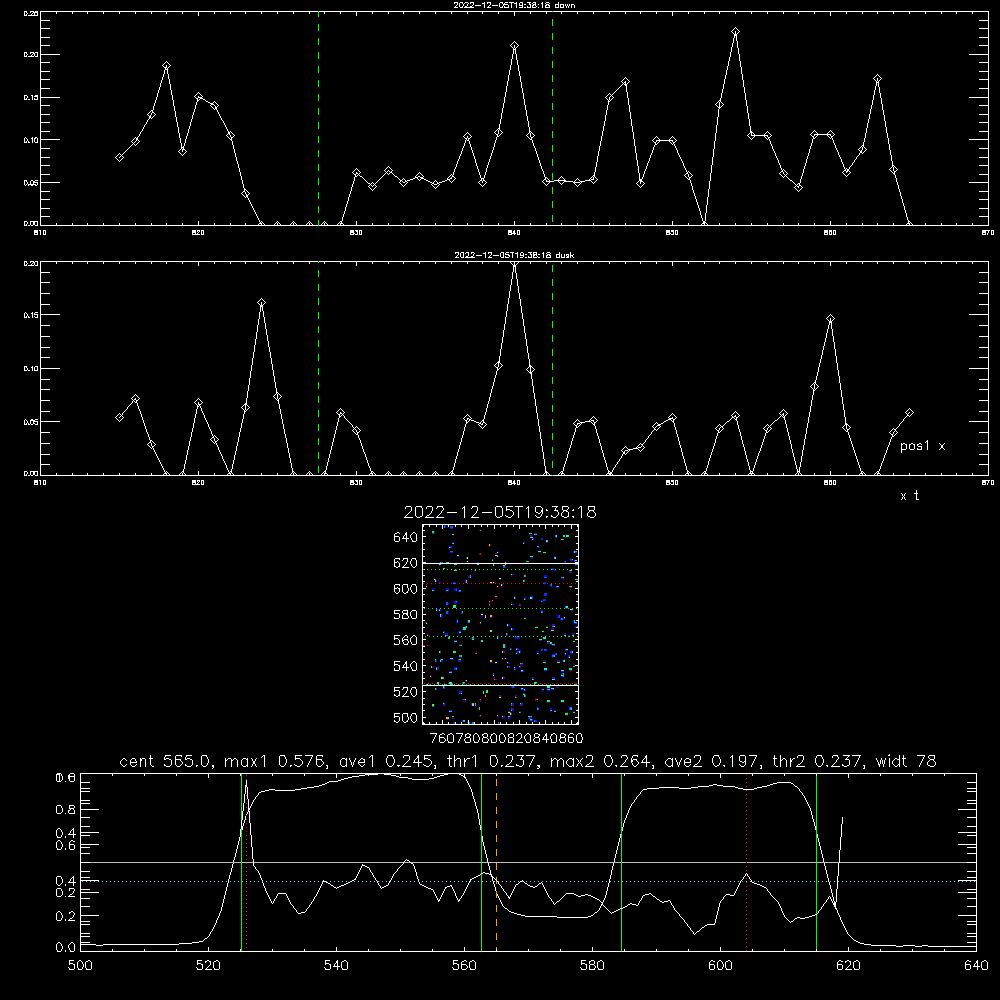
Task: Click the dawn plot peak marker at 840
Action: 515,46
